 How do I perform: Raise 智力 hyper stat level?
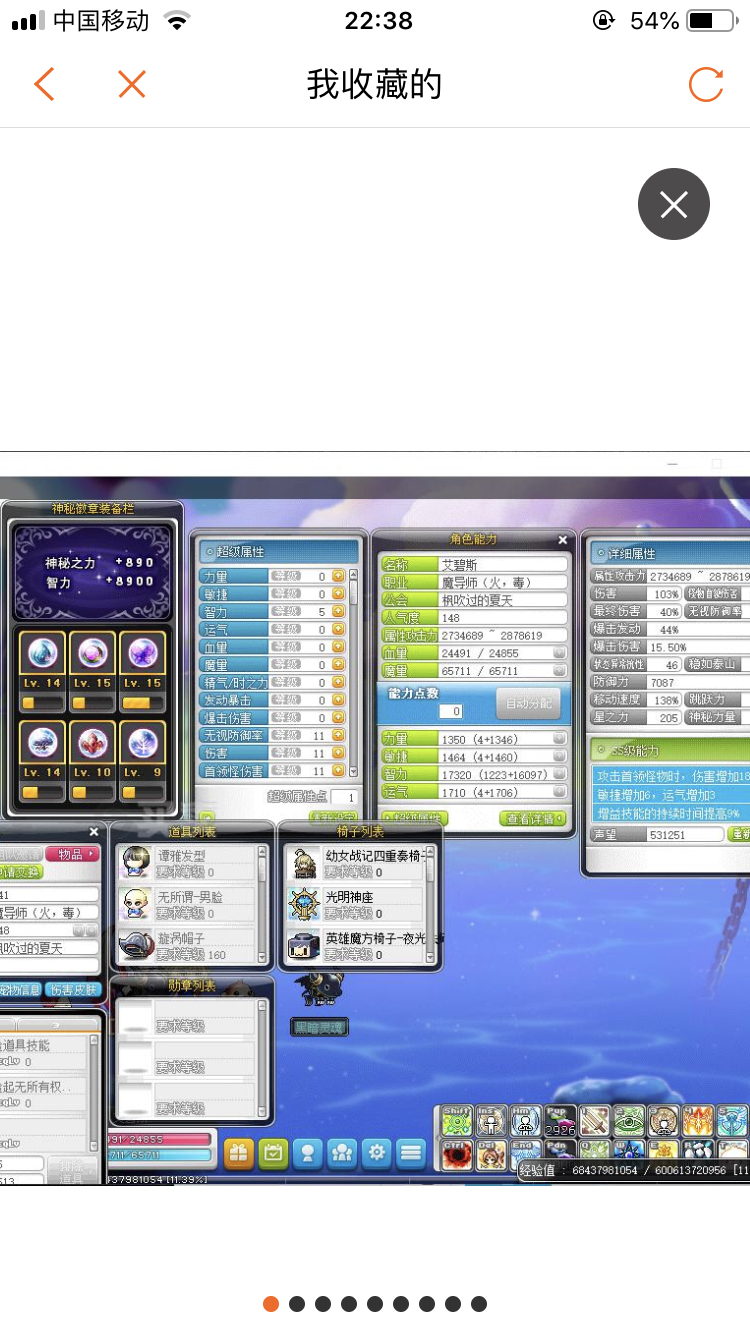point(338,612)
